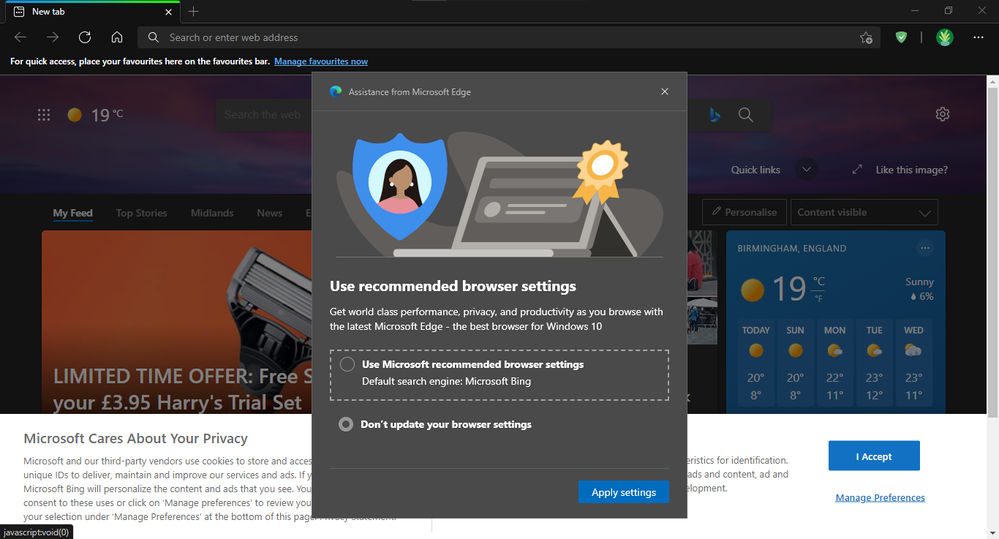Open the Midlands feed tab
The image size is (999, 539).
point(212,213)
